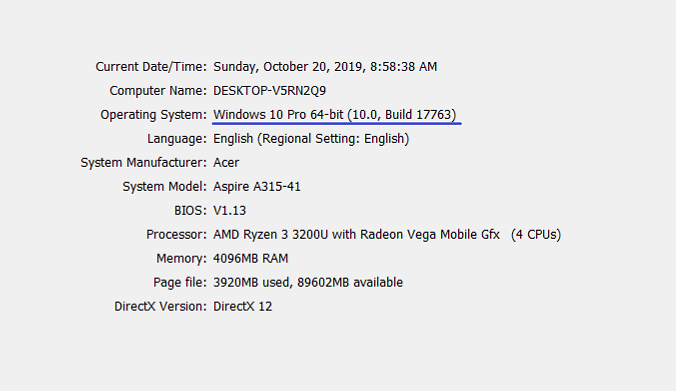Click the 4096MB RAM memory value

(x=250, y=259)
